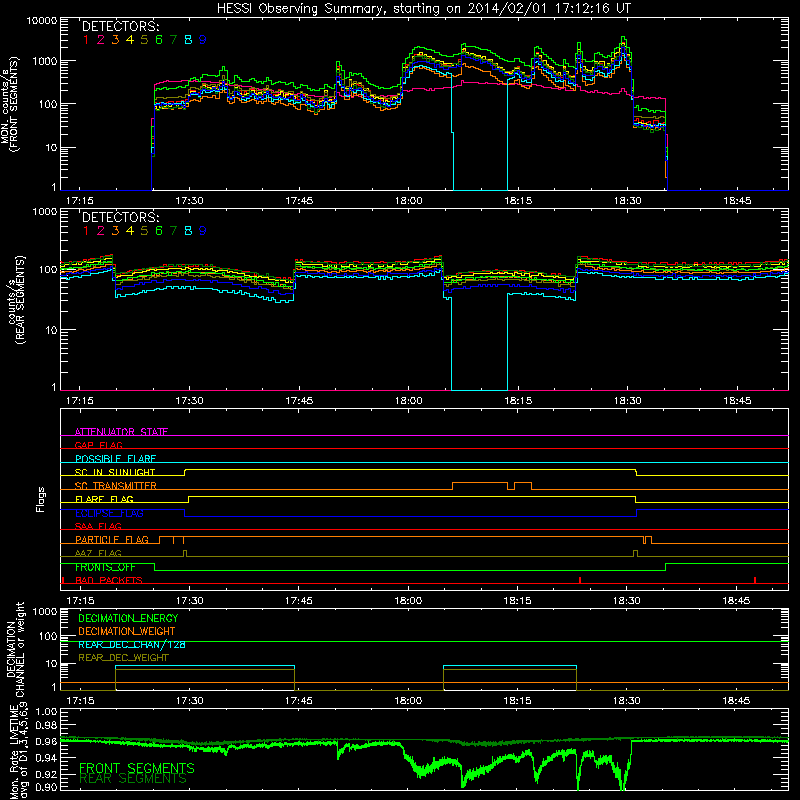Click the DETECTORS: label in rear segments panel
800x800 pixels.
pyautogui.click(x=120, y=217)
